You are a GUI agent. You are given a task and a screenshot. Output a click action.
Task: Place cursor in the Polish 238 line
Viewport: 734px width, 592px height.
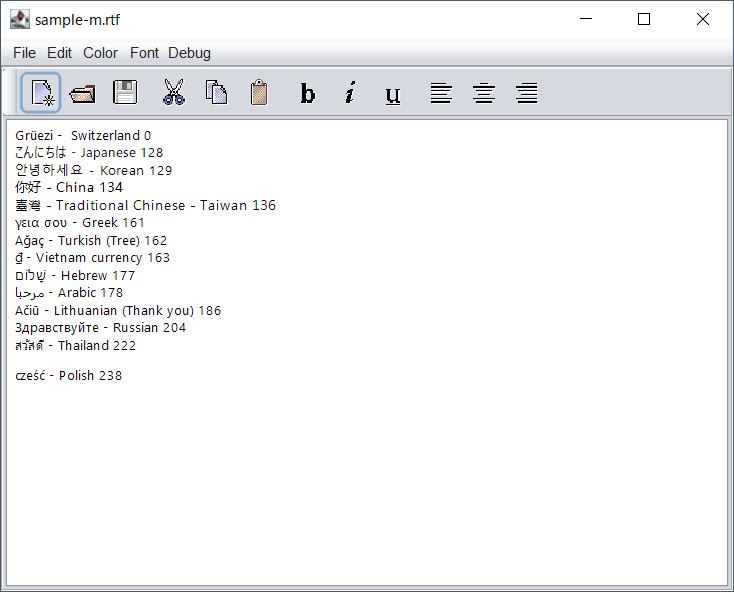pos(69,376)
